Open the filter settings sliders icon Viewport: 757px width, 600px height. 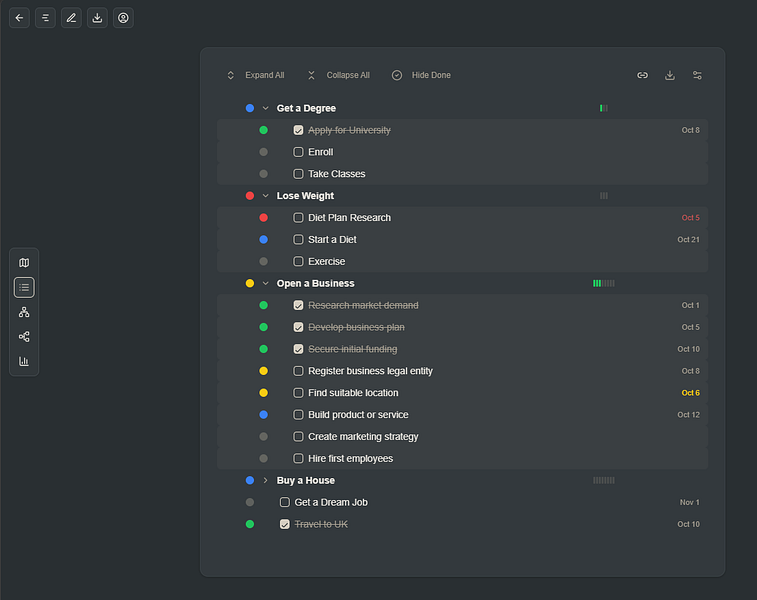(697, 75)
